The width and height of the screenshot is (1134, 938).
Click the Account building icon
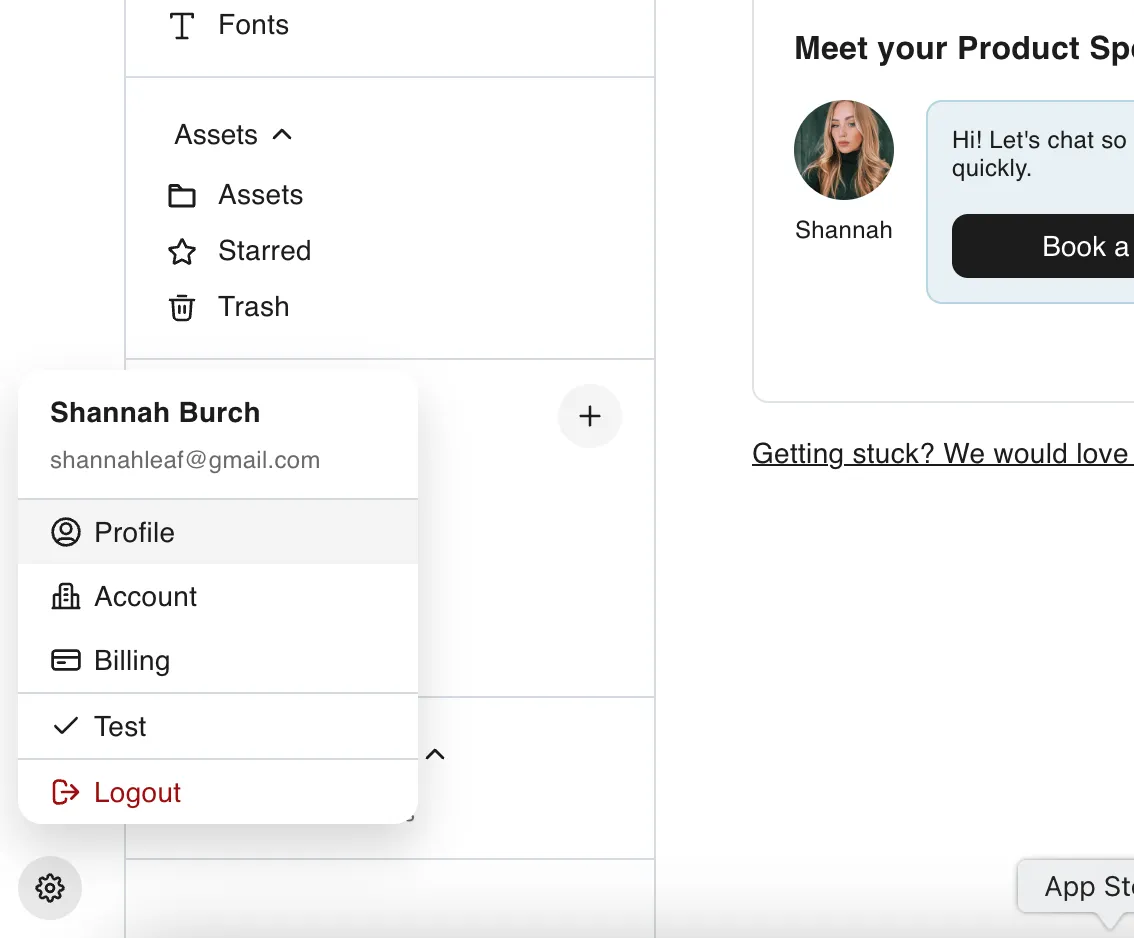(66, 597)
